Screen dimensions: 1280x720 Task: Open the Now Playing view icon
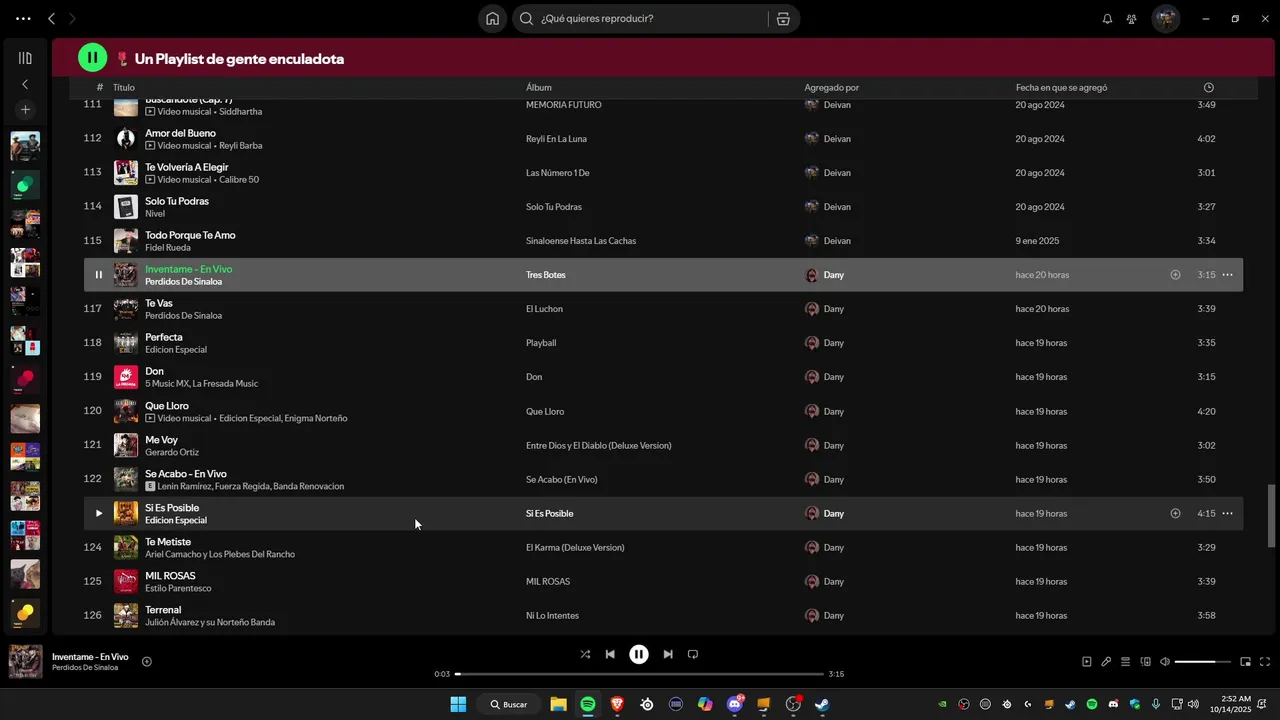(x=1087, y=661)
